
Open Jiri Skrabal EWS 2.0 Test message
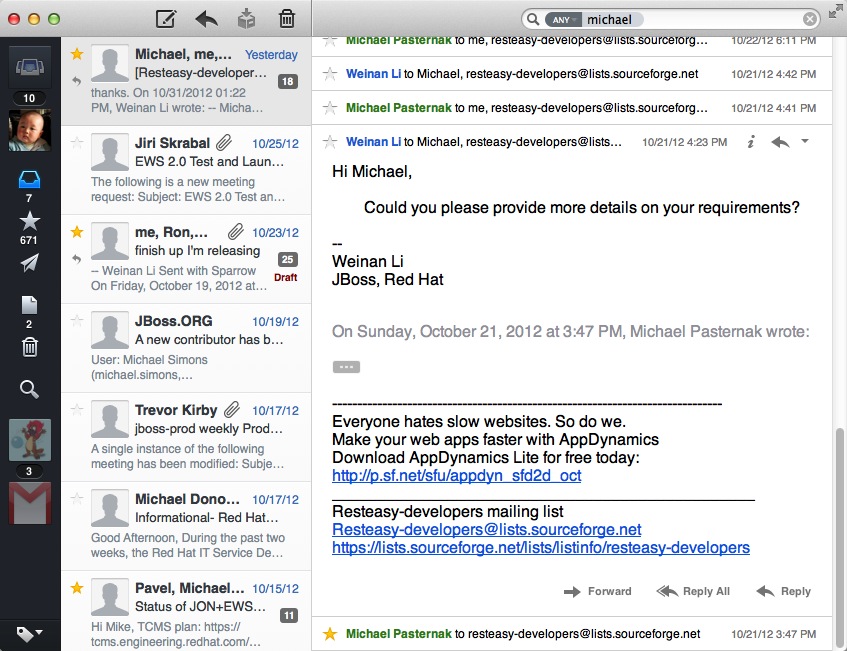[x=186, y=170]
